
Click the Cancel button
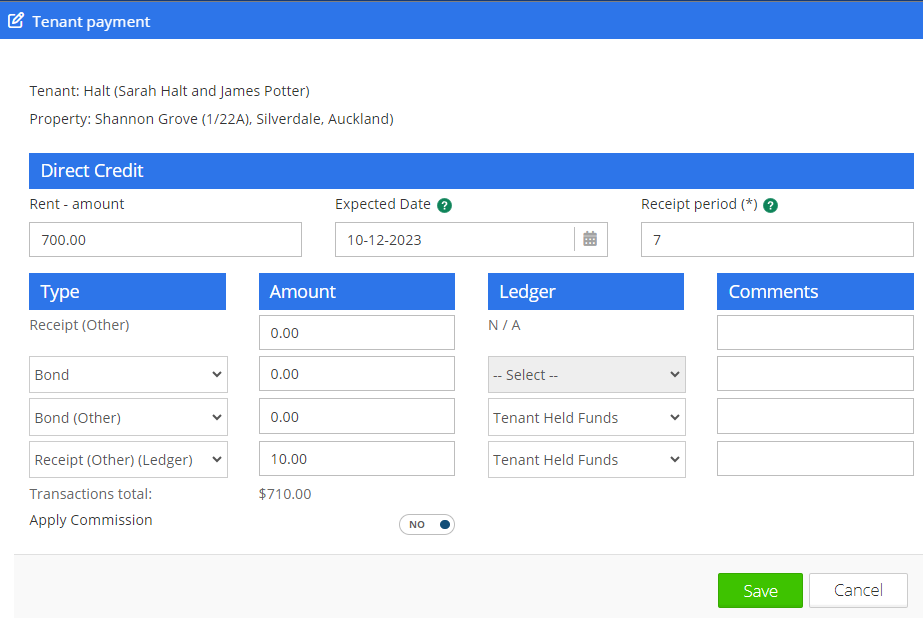[858, 590]
